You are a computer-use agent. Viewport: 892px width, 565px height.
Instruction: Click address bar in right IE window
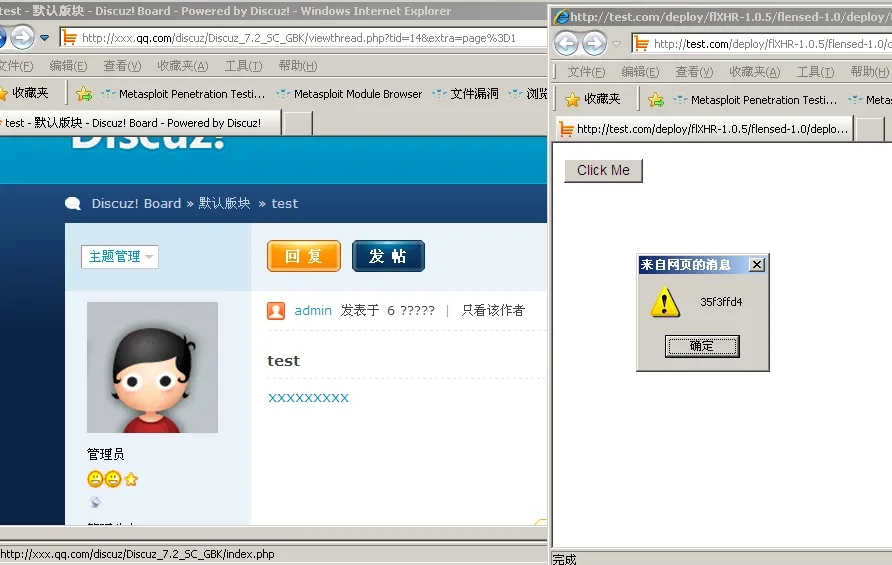(x=762, y=44)
